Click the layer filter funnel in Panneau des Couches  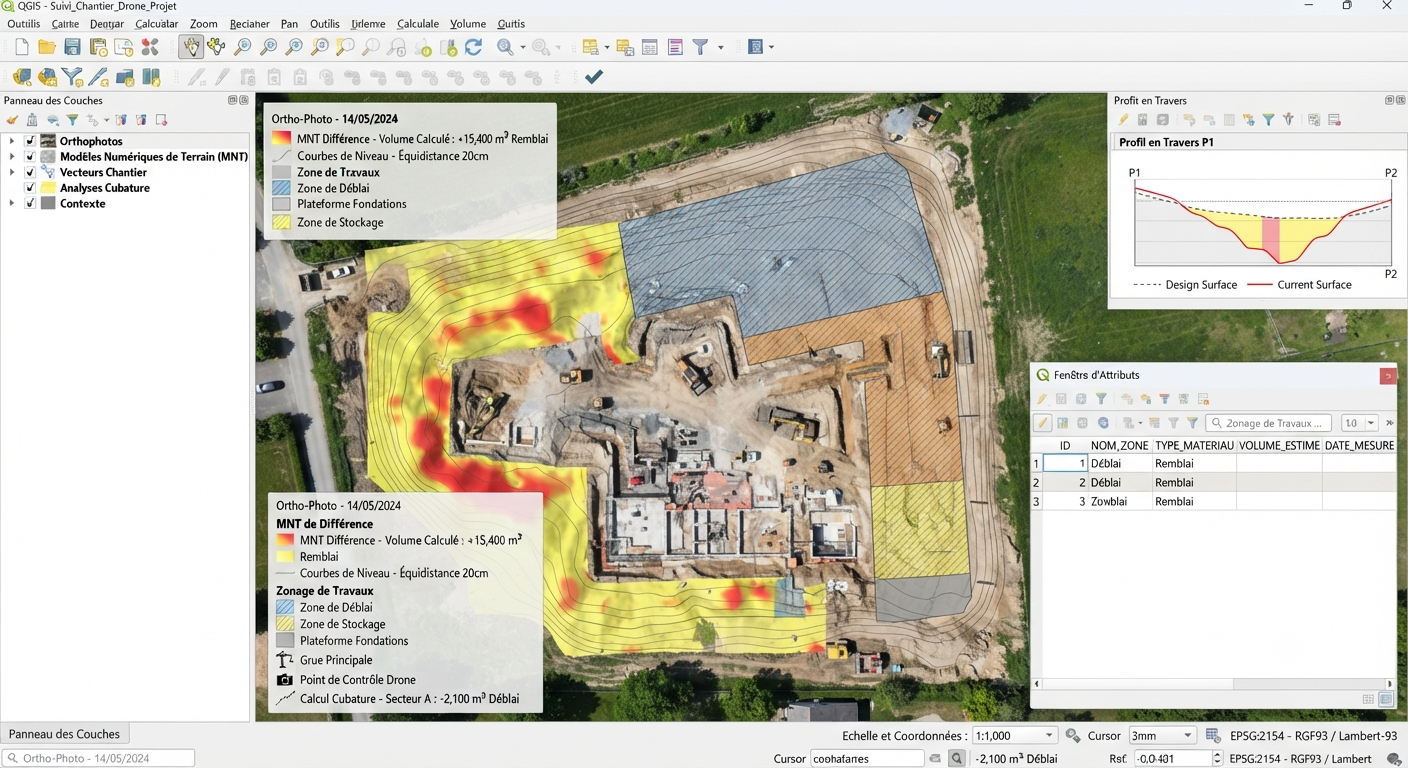coord(72,120)
